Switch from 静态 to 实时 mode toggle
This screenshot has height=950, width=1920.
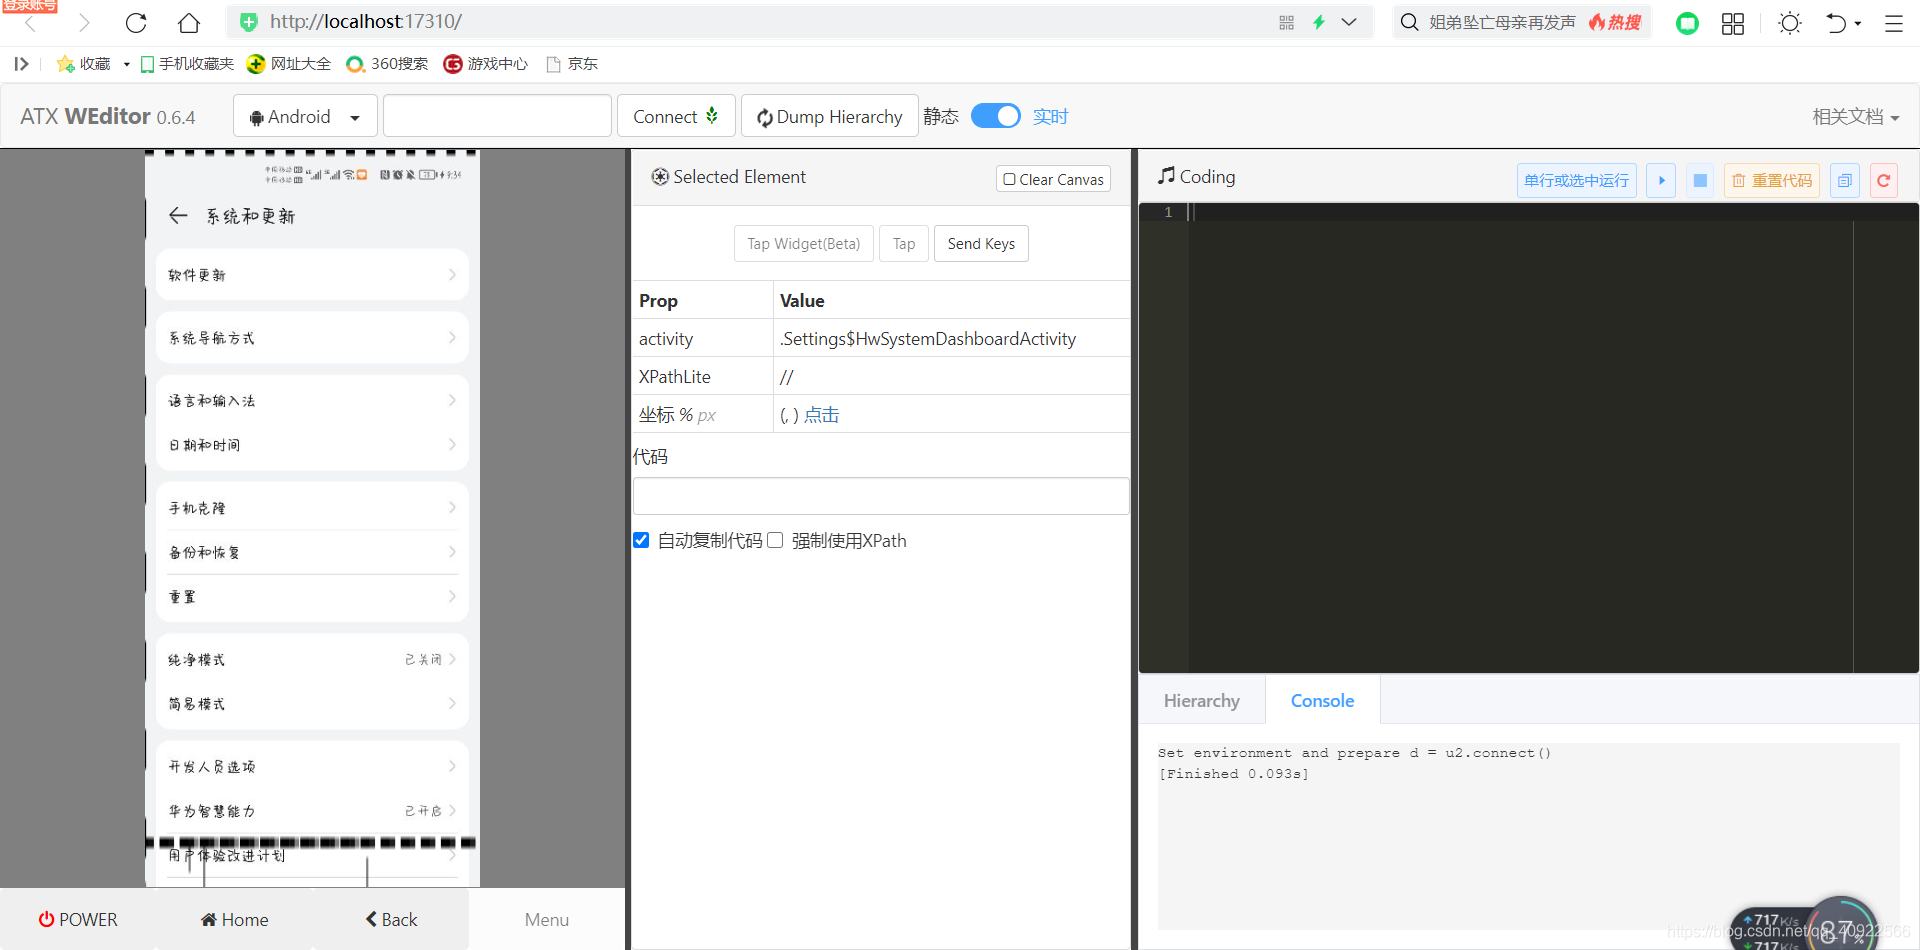[995, 116]
